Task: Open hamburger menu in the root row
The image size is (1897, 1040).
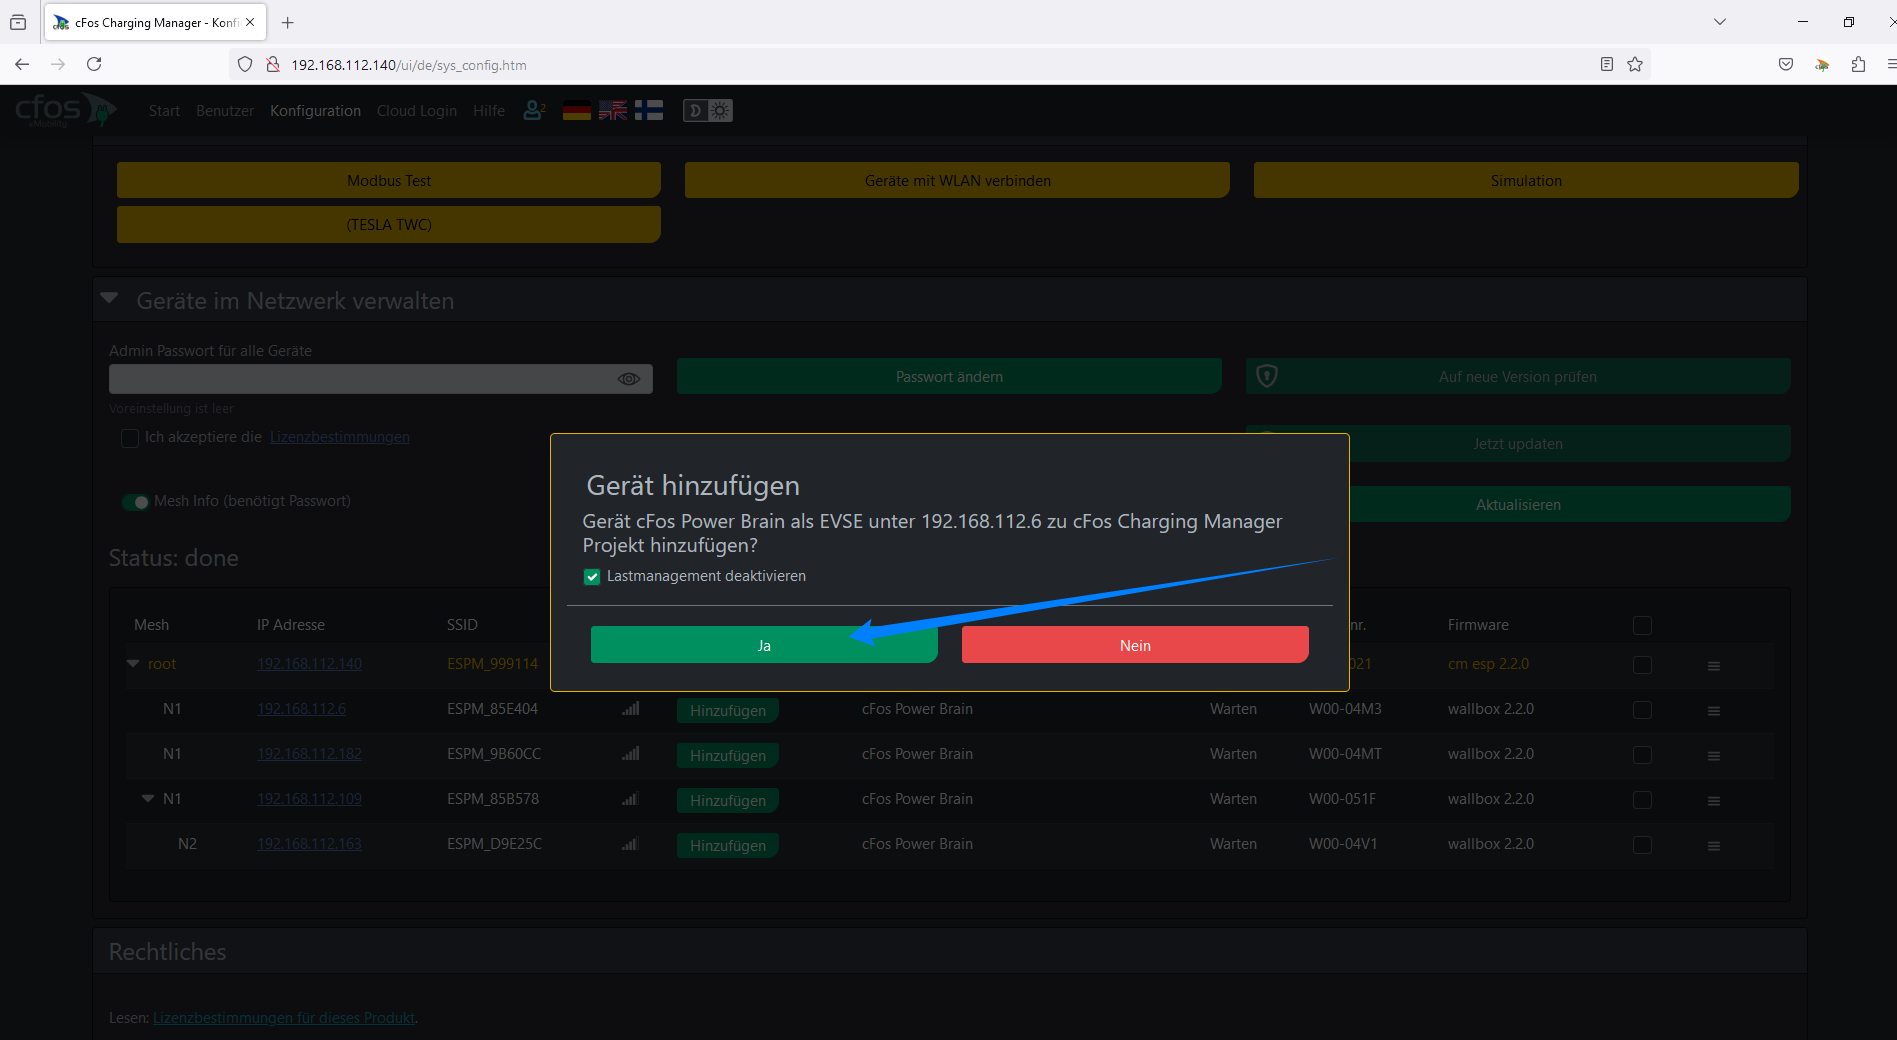Action: pos(1714,666)
